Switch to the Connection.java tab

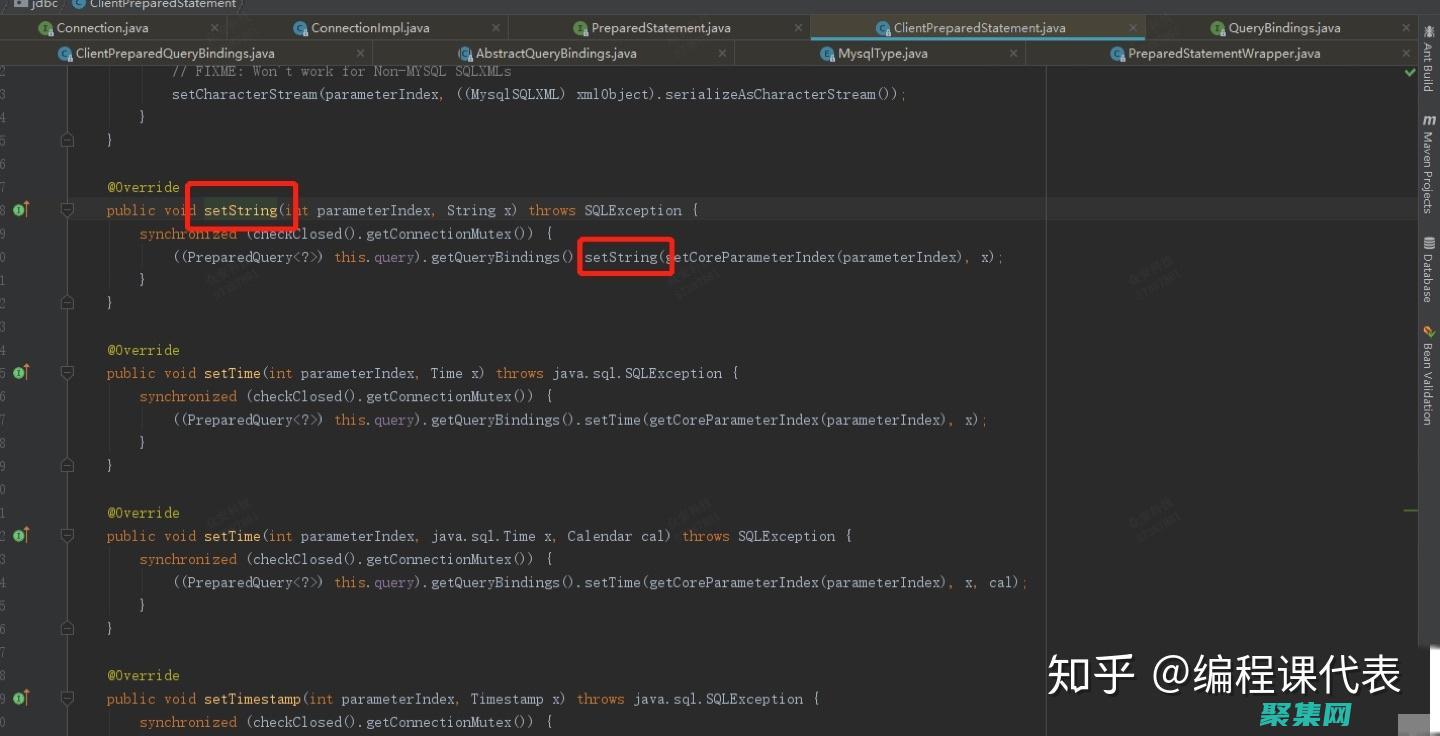[x=101, y=28]
